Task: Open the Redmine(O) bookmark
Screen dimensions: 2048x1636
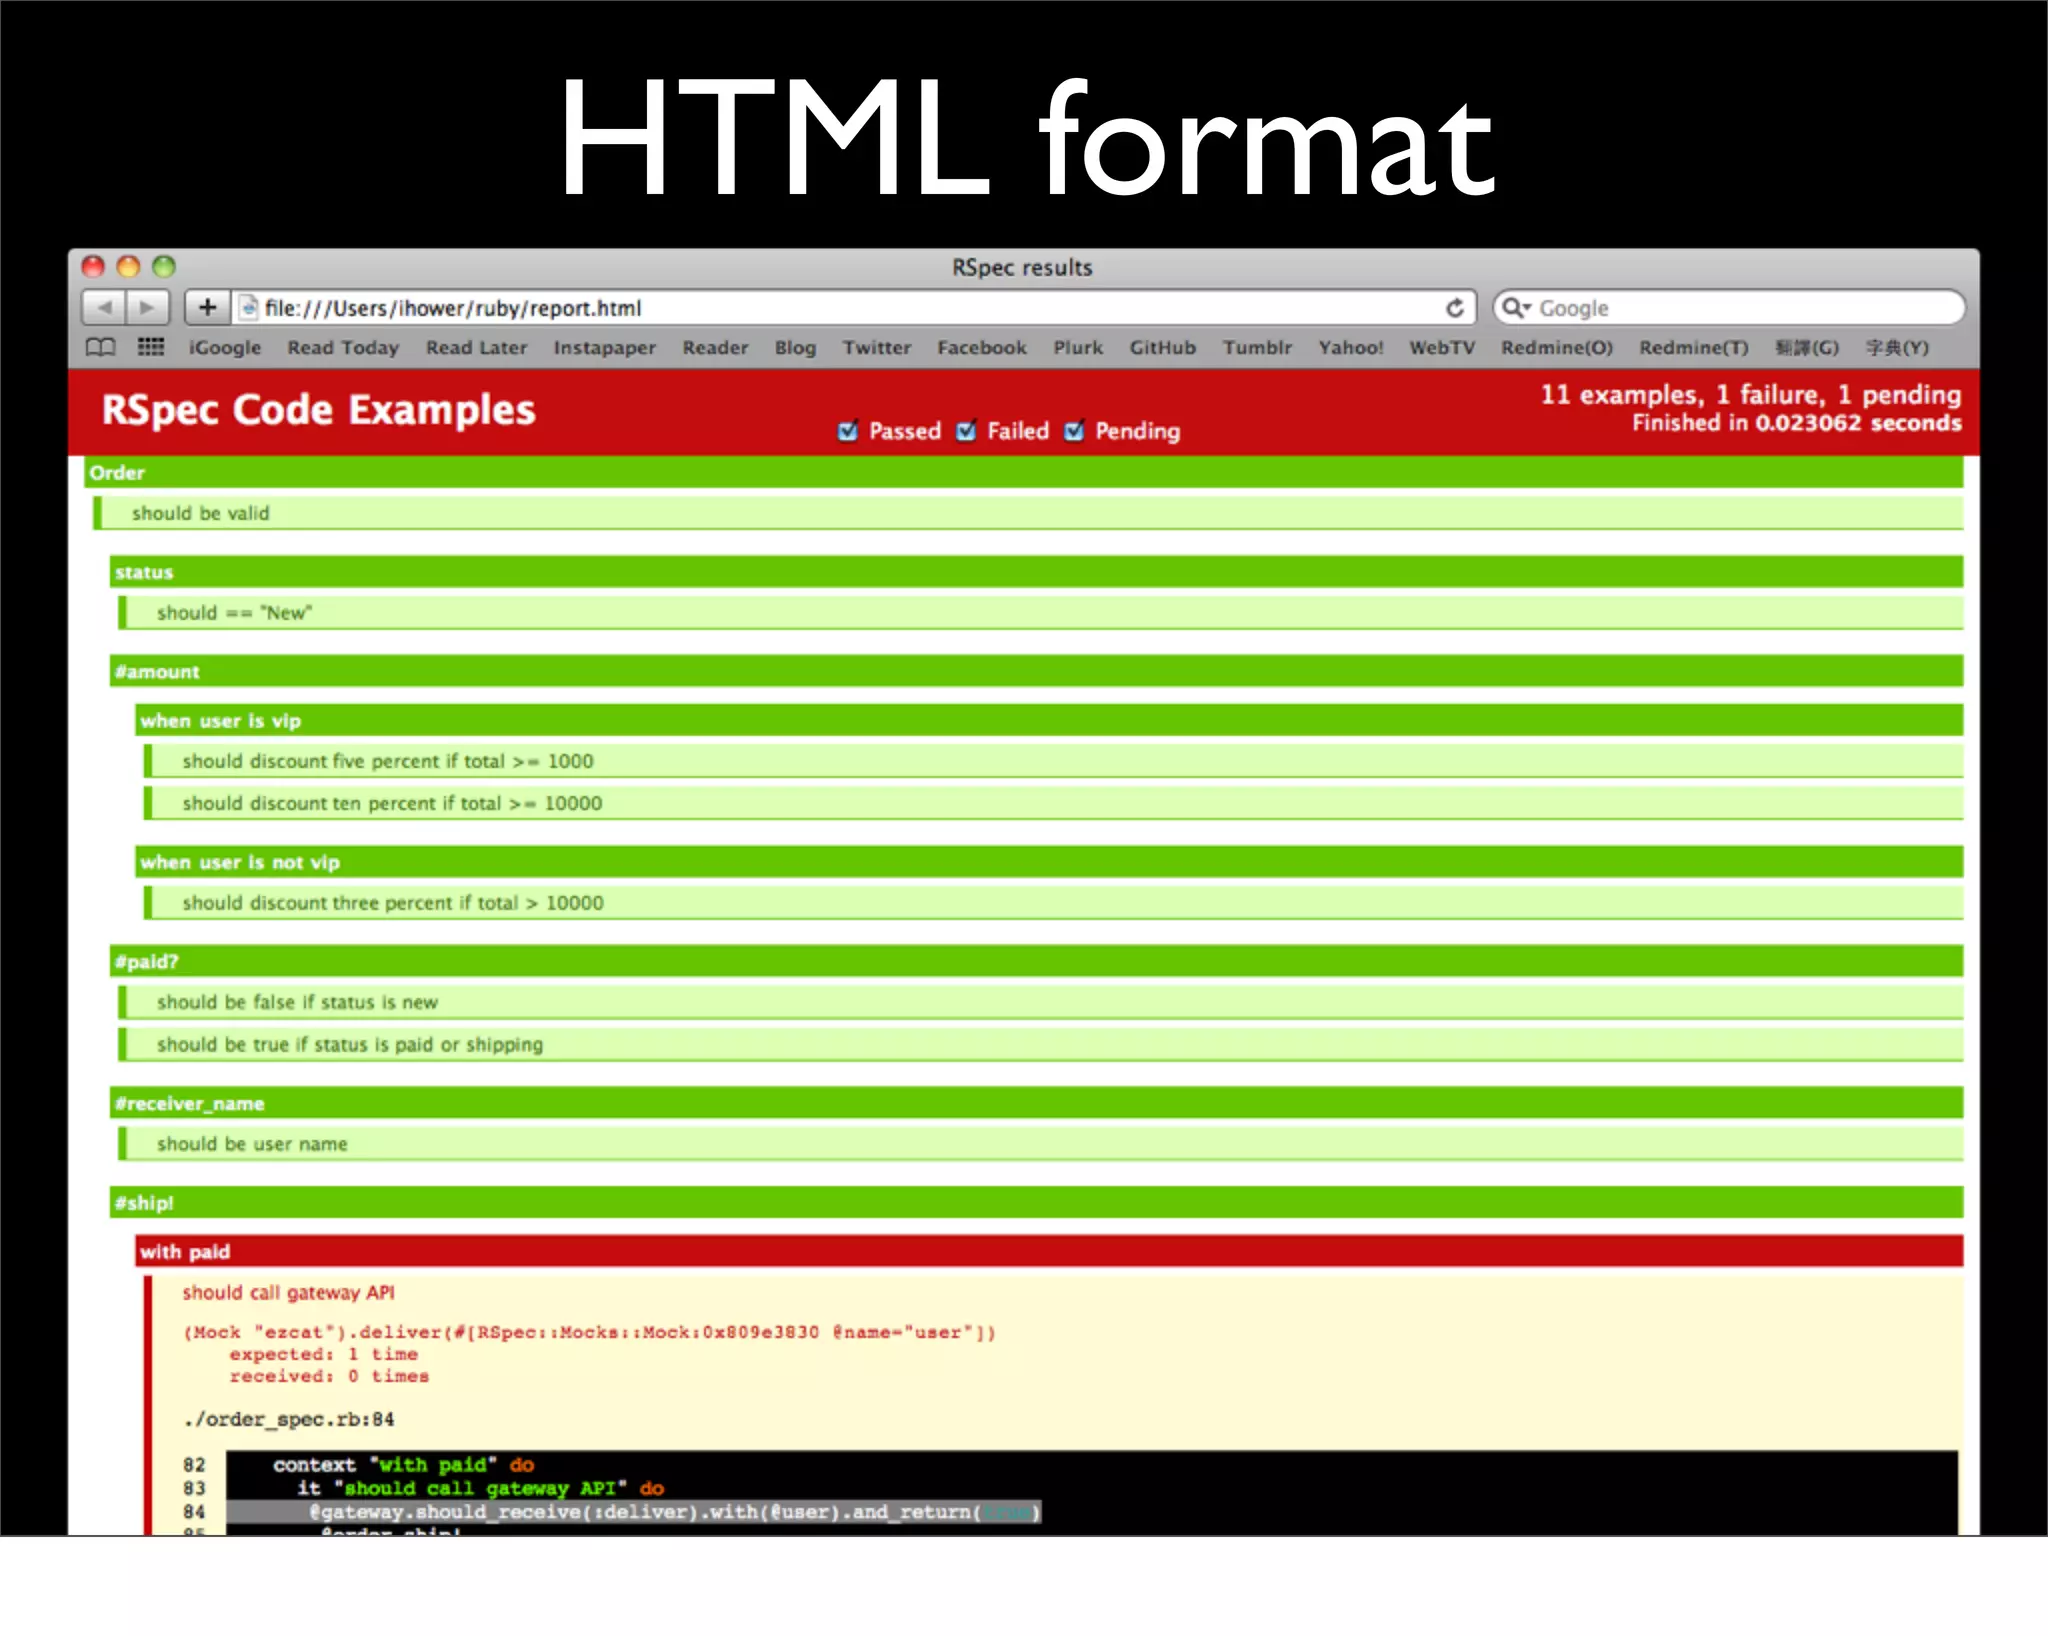Action: tap(1557, 348)
